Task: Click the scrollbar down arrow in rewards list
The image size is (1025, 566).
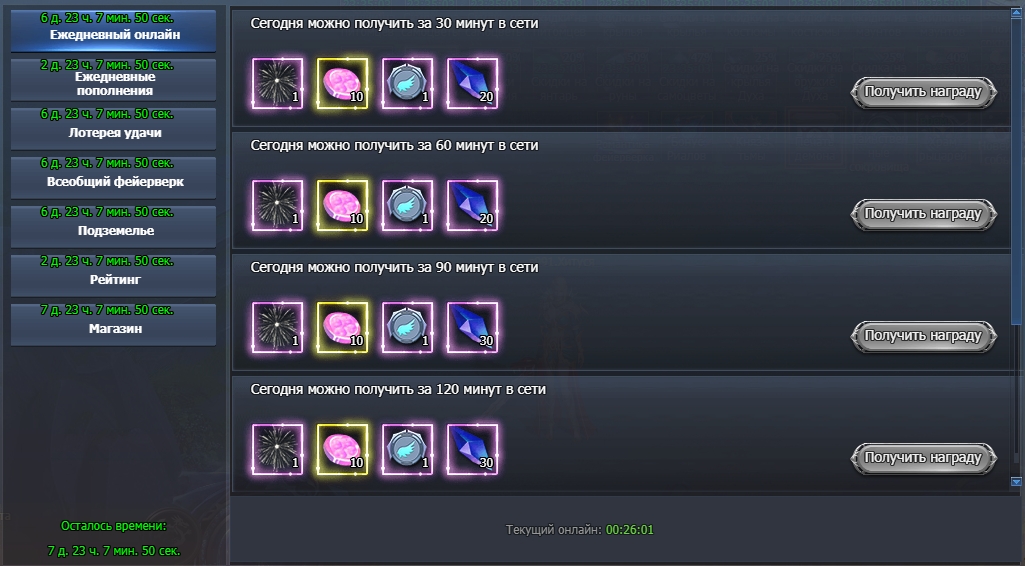Action: pyautogui.click(x=1016, y=482)
